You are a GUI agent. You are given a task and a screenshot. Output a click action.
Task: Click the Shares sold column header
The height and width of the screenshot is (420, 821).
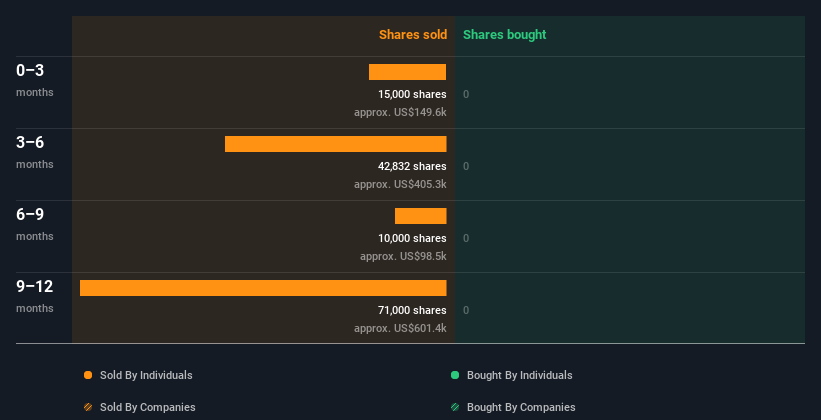click(x=413, y=35)
